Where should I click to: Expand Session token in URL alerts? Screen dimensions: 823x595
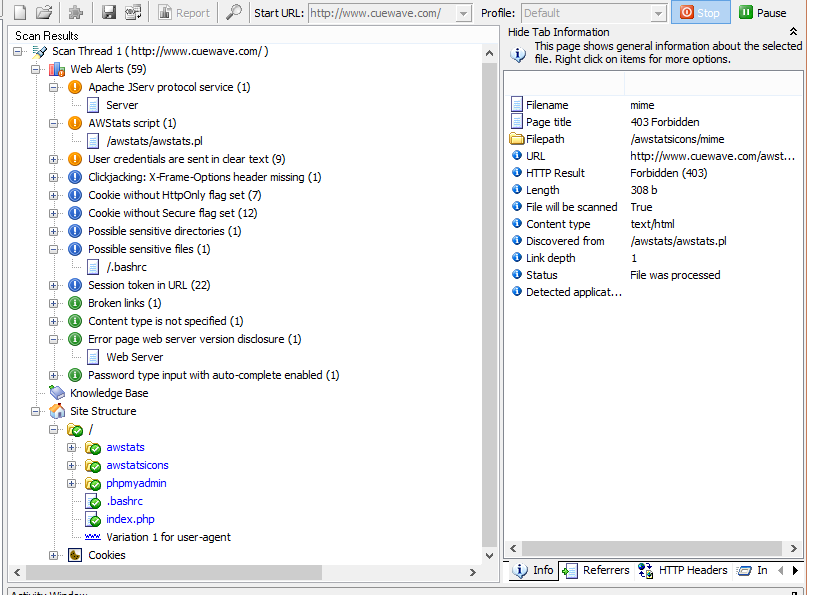click(x=54, y=285)
